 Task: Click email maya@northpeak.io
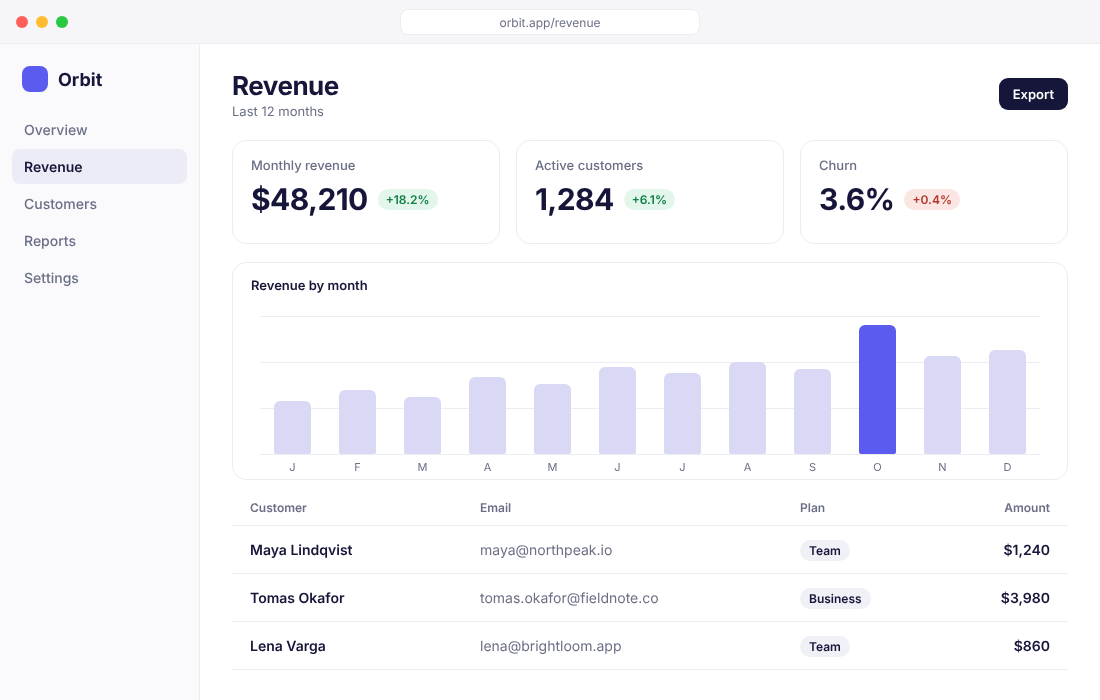click(x=546, y=550)
